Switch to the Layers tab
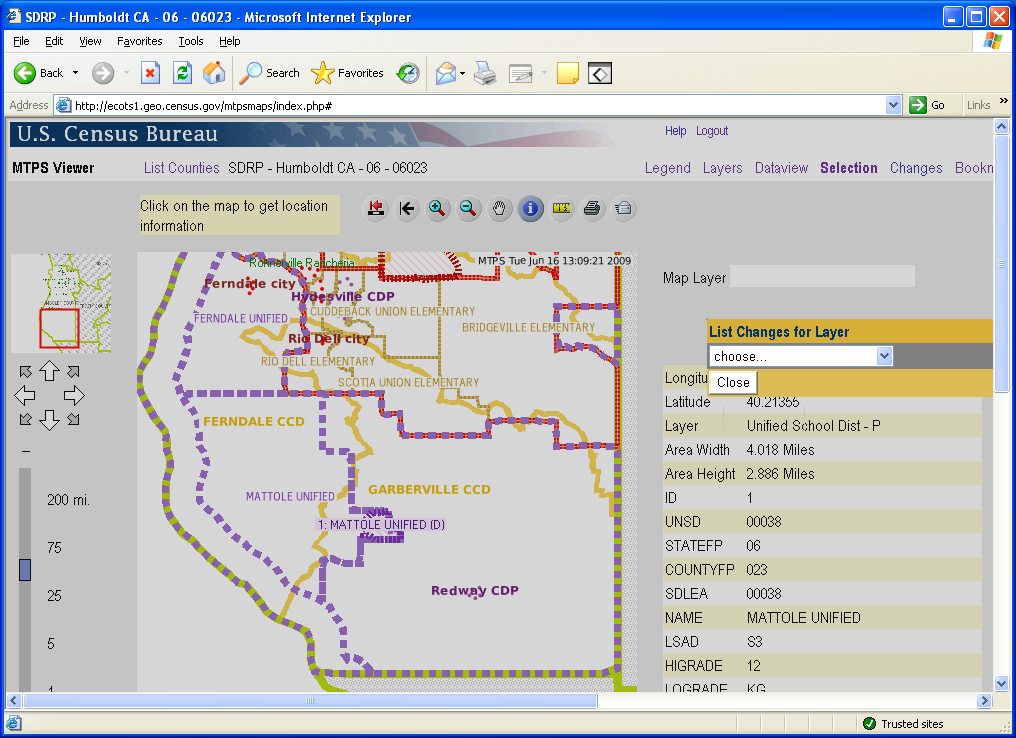Viewport: 1016px width, 738px height. click(722, 168)
